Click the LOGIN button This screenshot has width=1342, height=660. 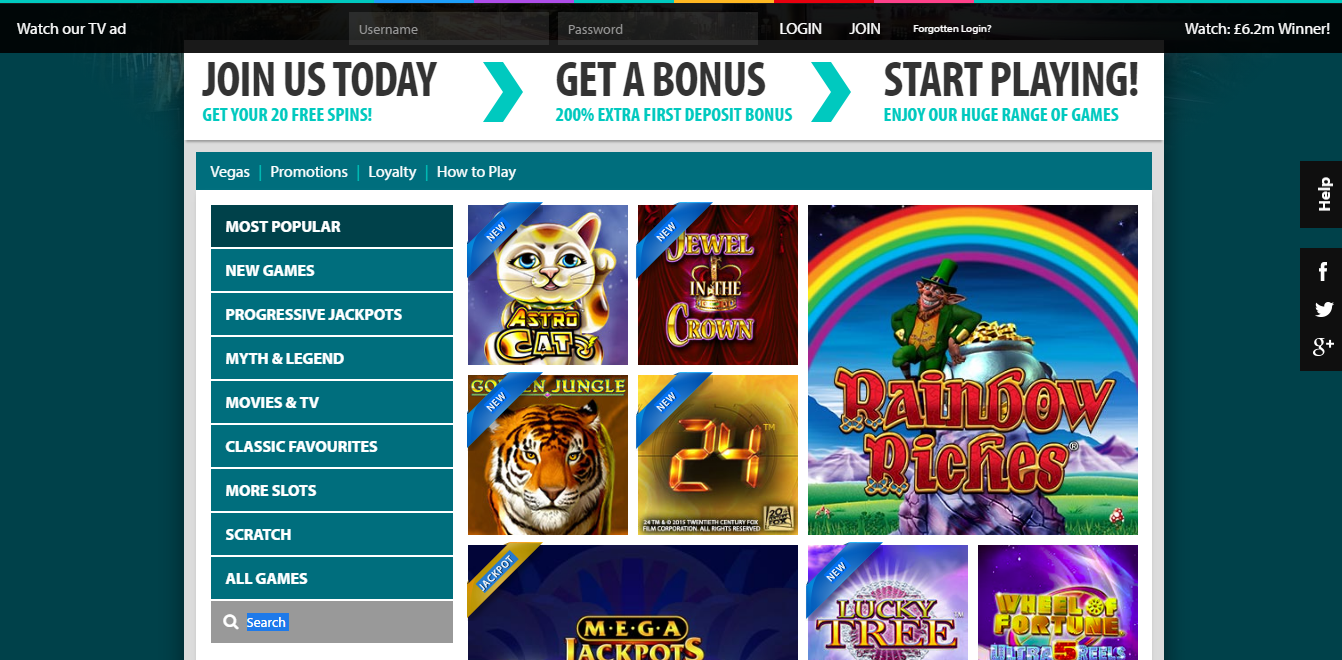800,29
